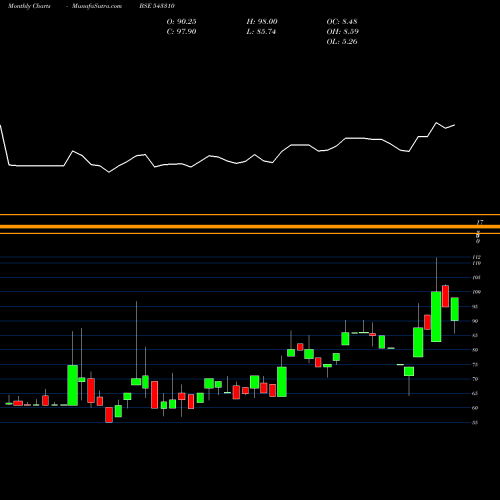500x500 pixels.
Task: Click the red candle just below the 55 gridline
Action: (x=109, y=415)
